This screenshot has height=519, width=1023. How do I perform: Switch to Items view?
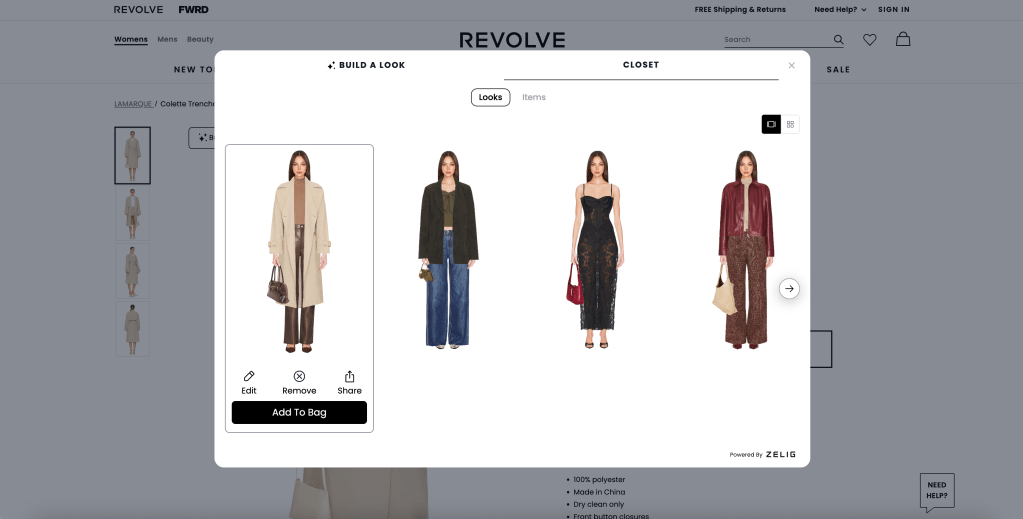(534, 97)
